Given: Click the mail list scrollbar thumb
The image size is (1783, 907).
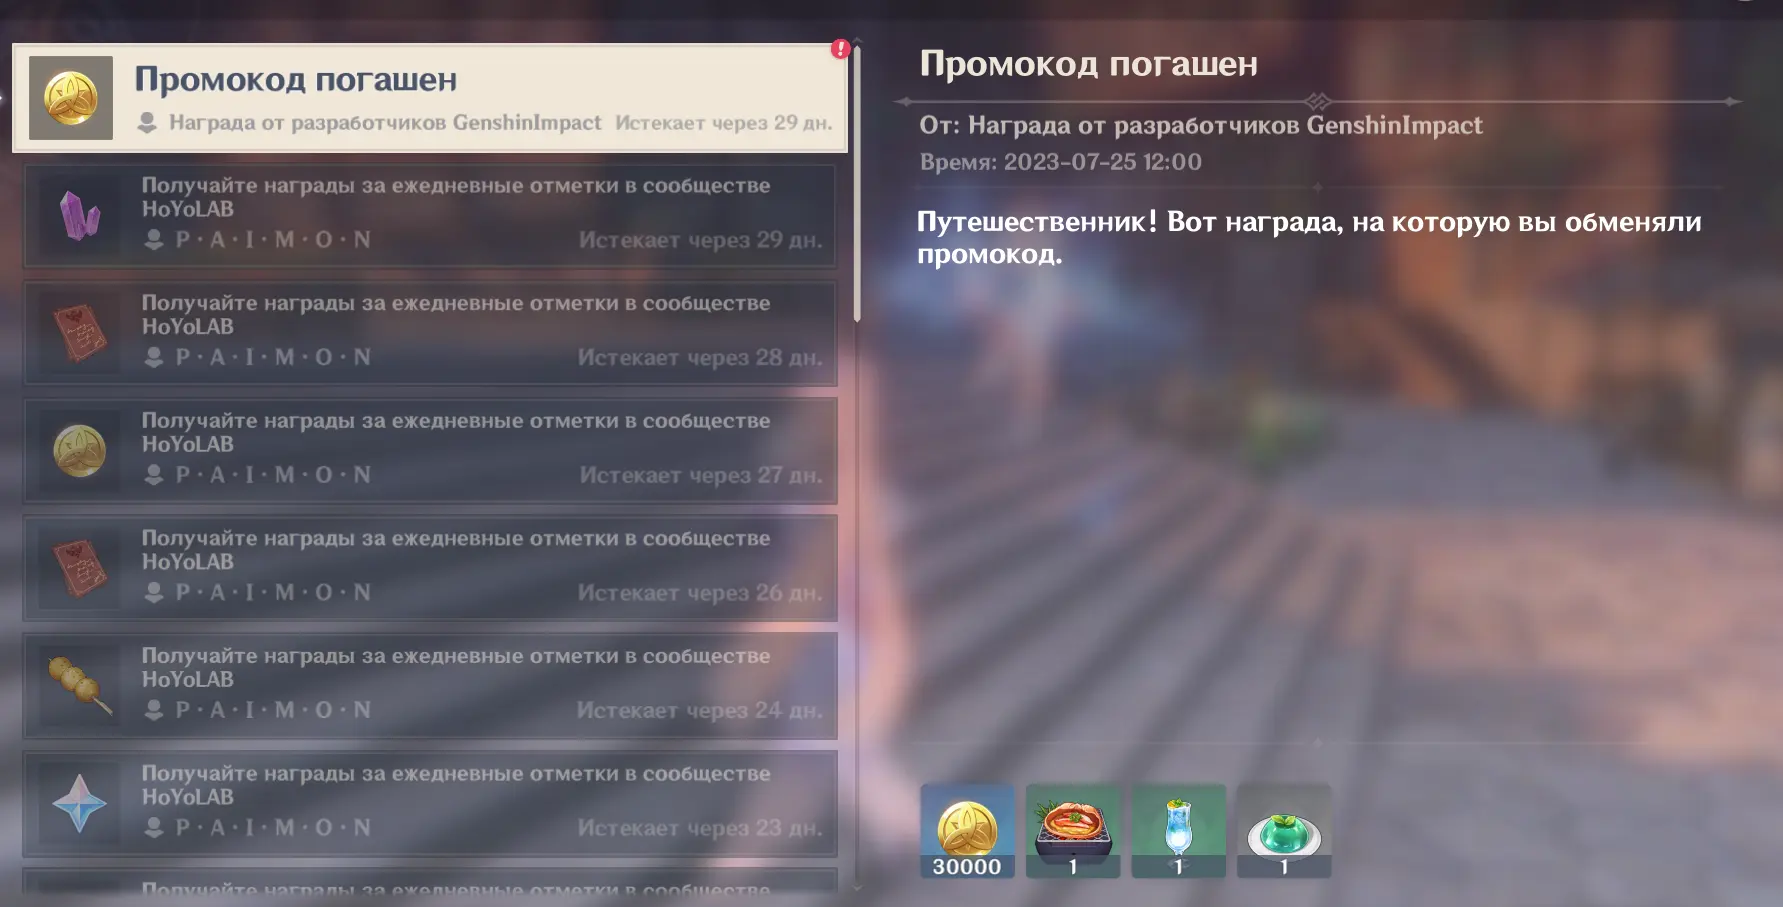Looking at the screenshot, I should click(x=857, y=183).
